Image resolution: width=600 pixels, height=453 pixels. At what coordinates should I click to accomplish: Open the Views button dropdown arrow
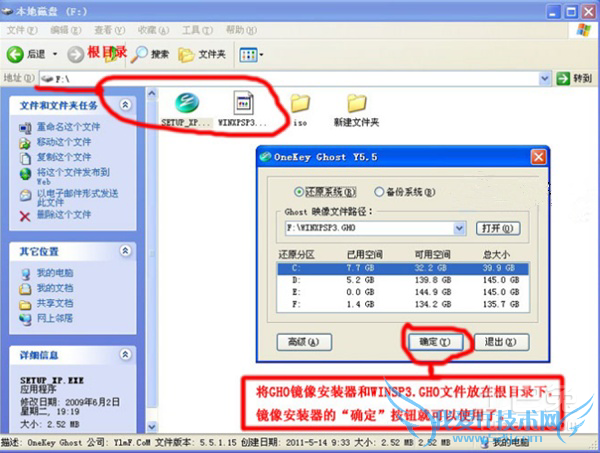click(262, 55)
